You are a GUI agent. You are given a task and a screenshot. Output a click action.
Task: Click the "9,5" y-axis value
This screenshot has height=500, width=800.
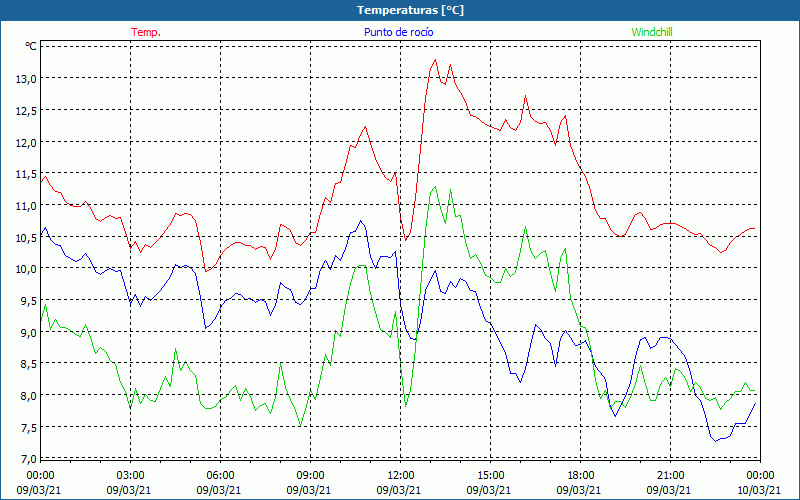pos(29,301)
